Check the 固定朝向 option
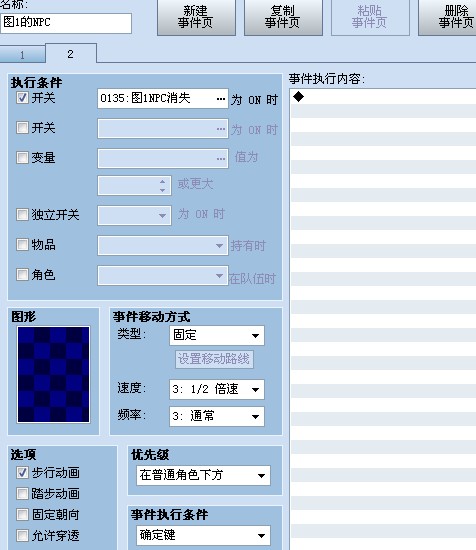The height and width of the screenshot is (550, 476). click(x=22, y=515)
